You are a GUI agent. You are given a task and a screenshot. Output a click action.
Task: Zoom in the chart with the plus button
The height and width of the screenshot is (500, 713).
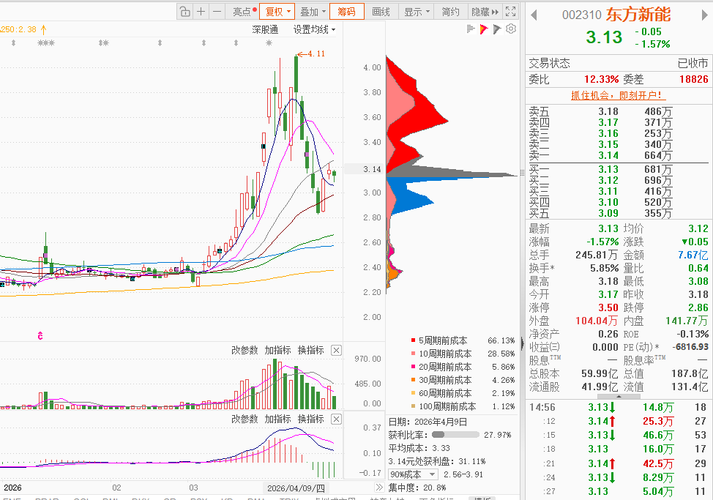tap(201, 12)
